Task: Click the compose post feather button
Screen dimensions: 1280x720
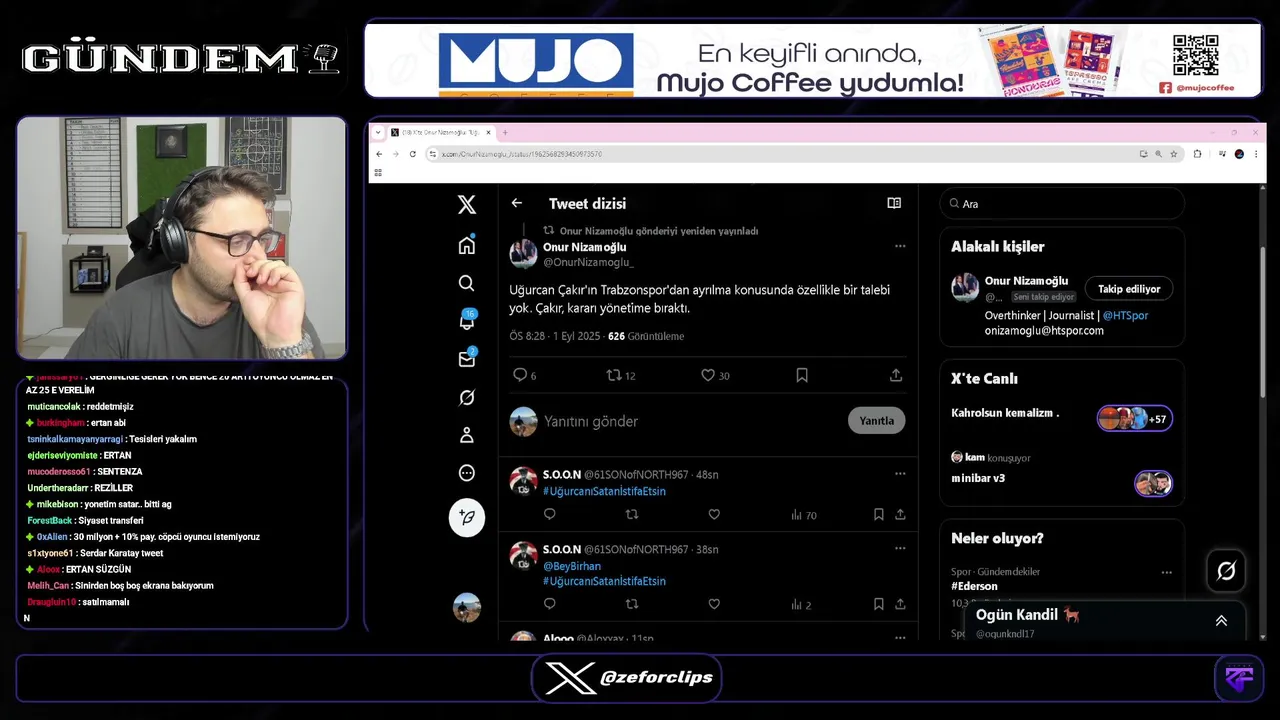Action: coord(467,517)
